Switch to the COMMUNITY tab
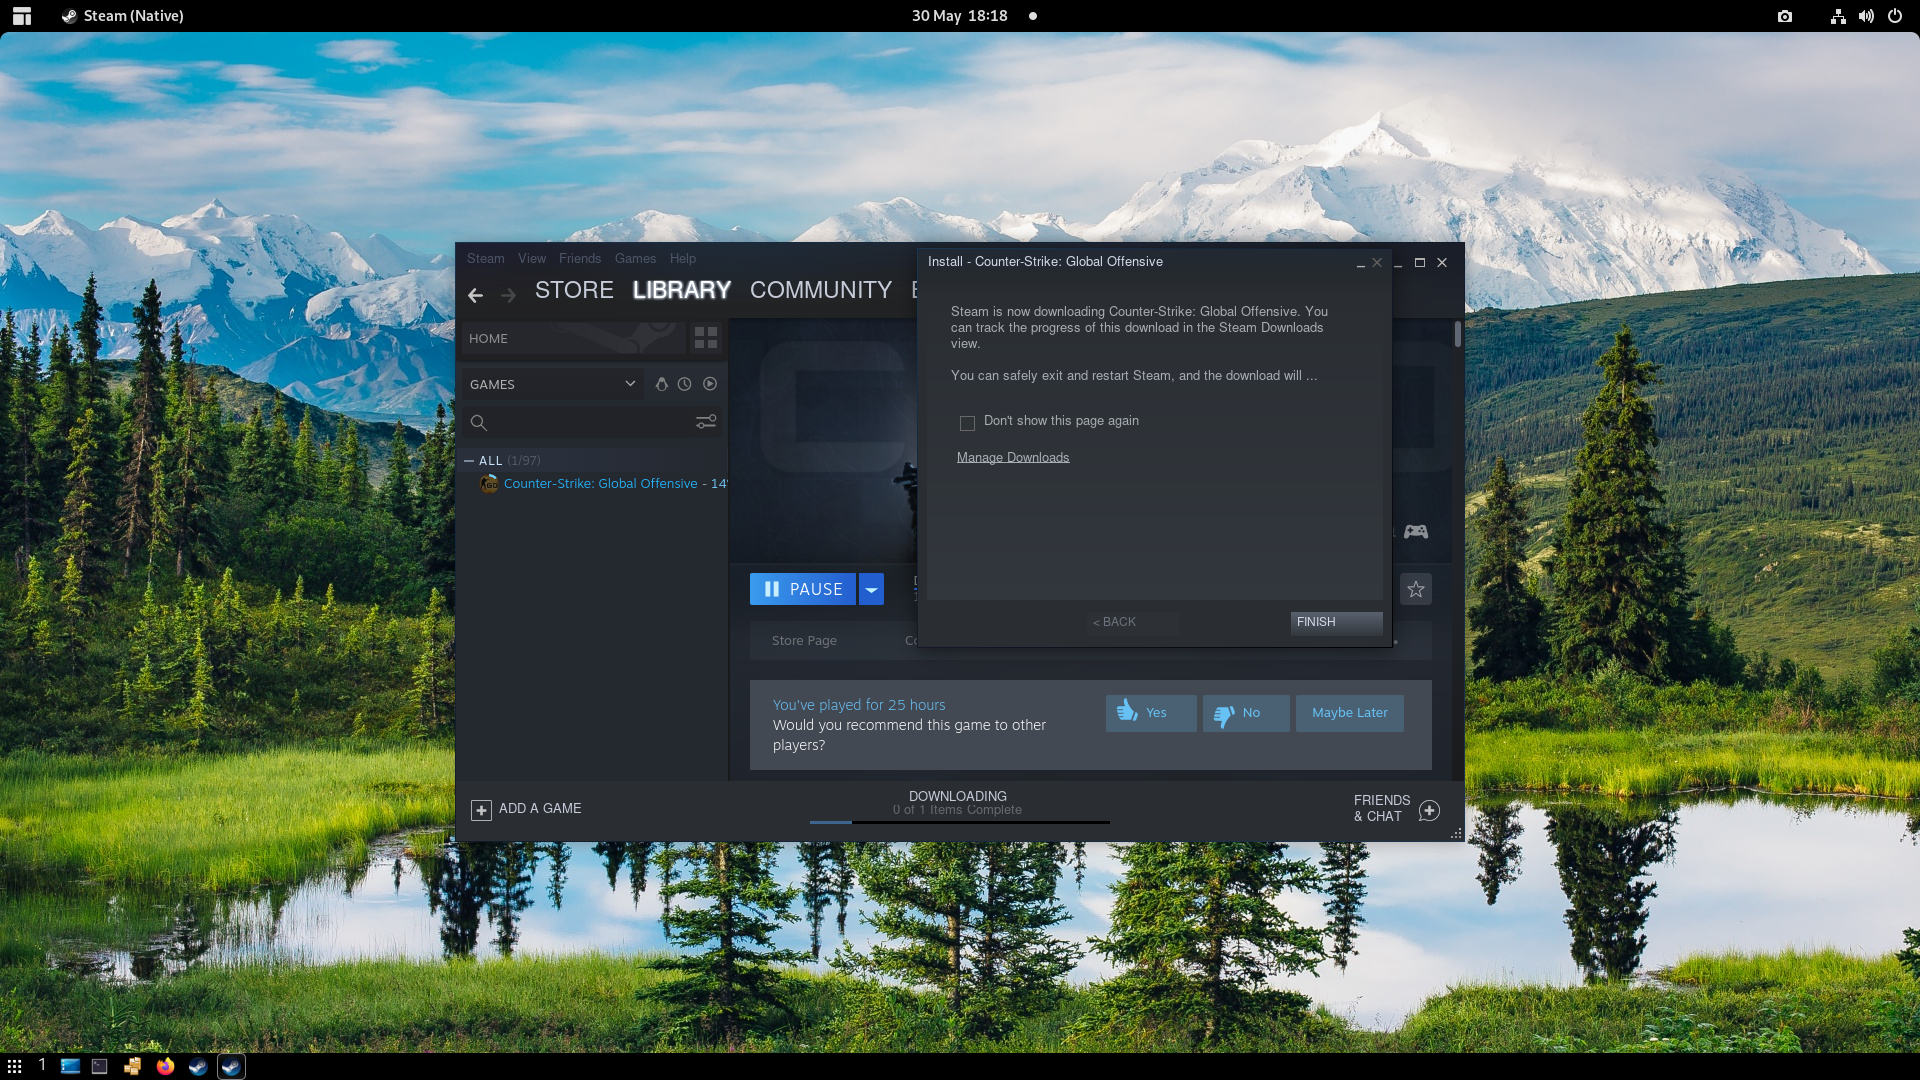Image resolution: width=1920 pixels, height=1080 pixels. coord(820,290)
